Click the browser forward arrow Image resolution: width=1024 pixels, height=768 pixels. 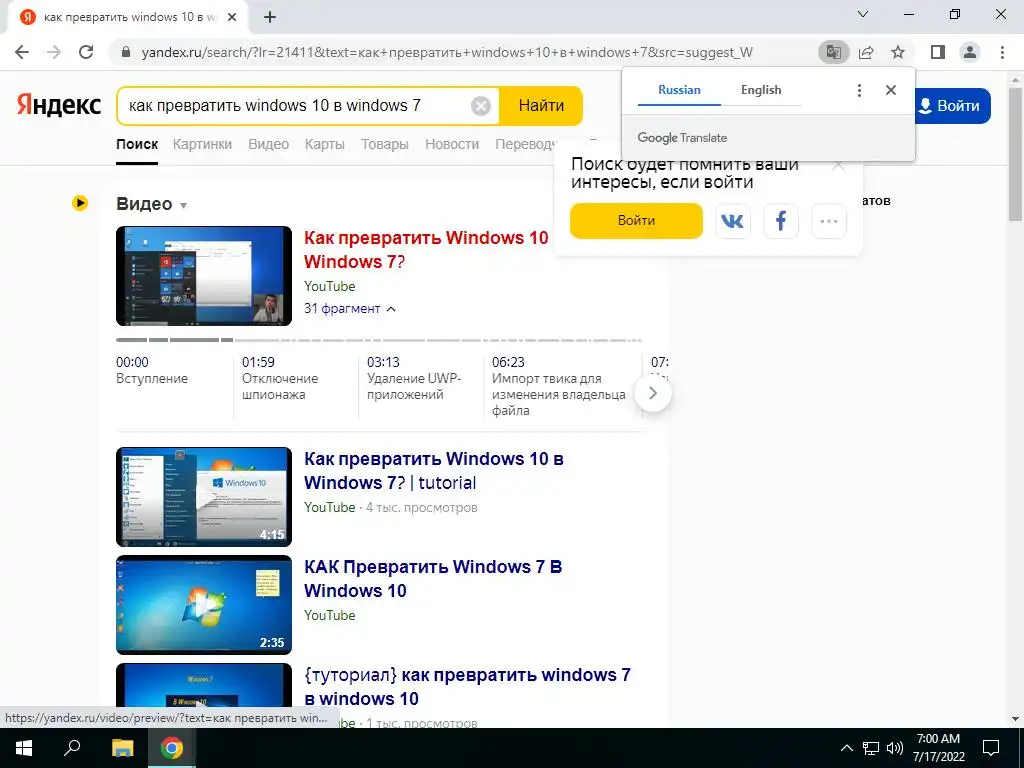pos(54,52)
